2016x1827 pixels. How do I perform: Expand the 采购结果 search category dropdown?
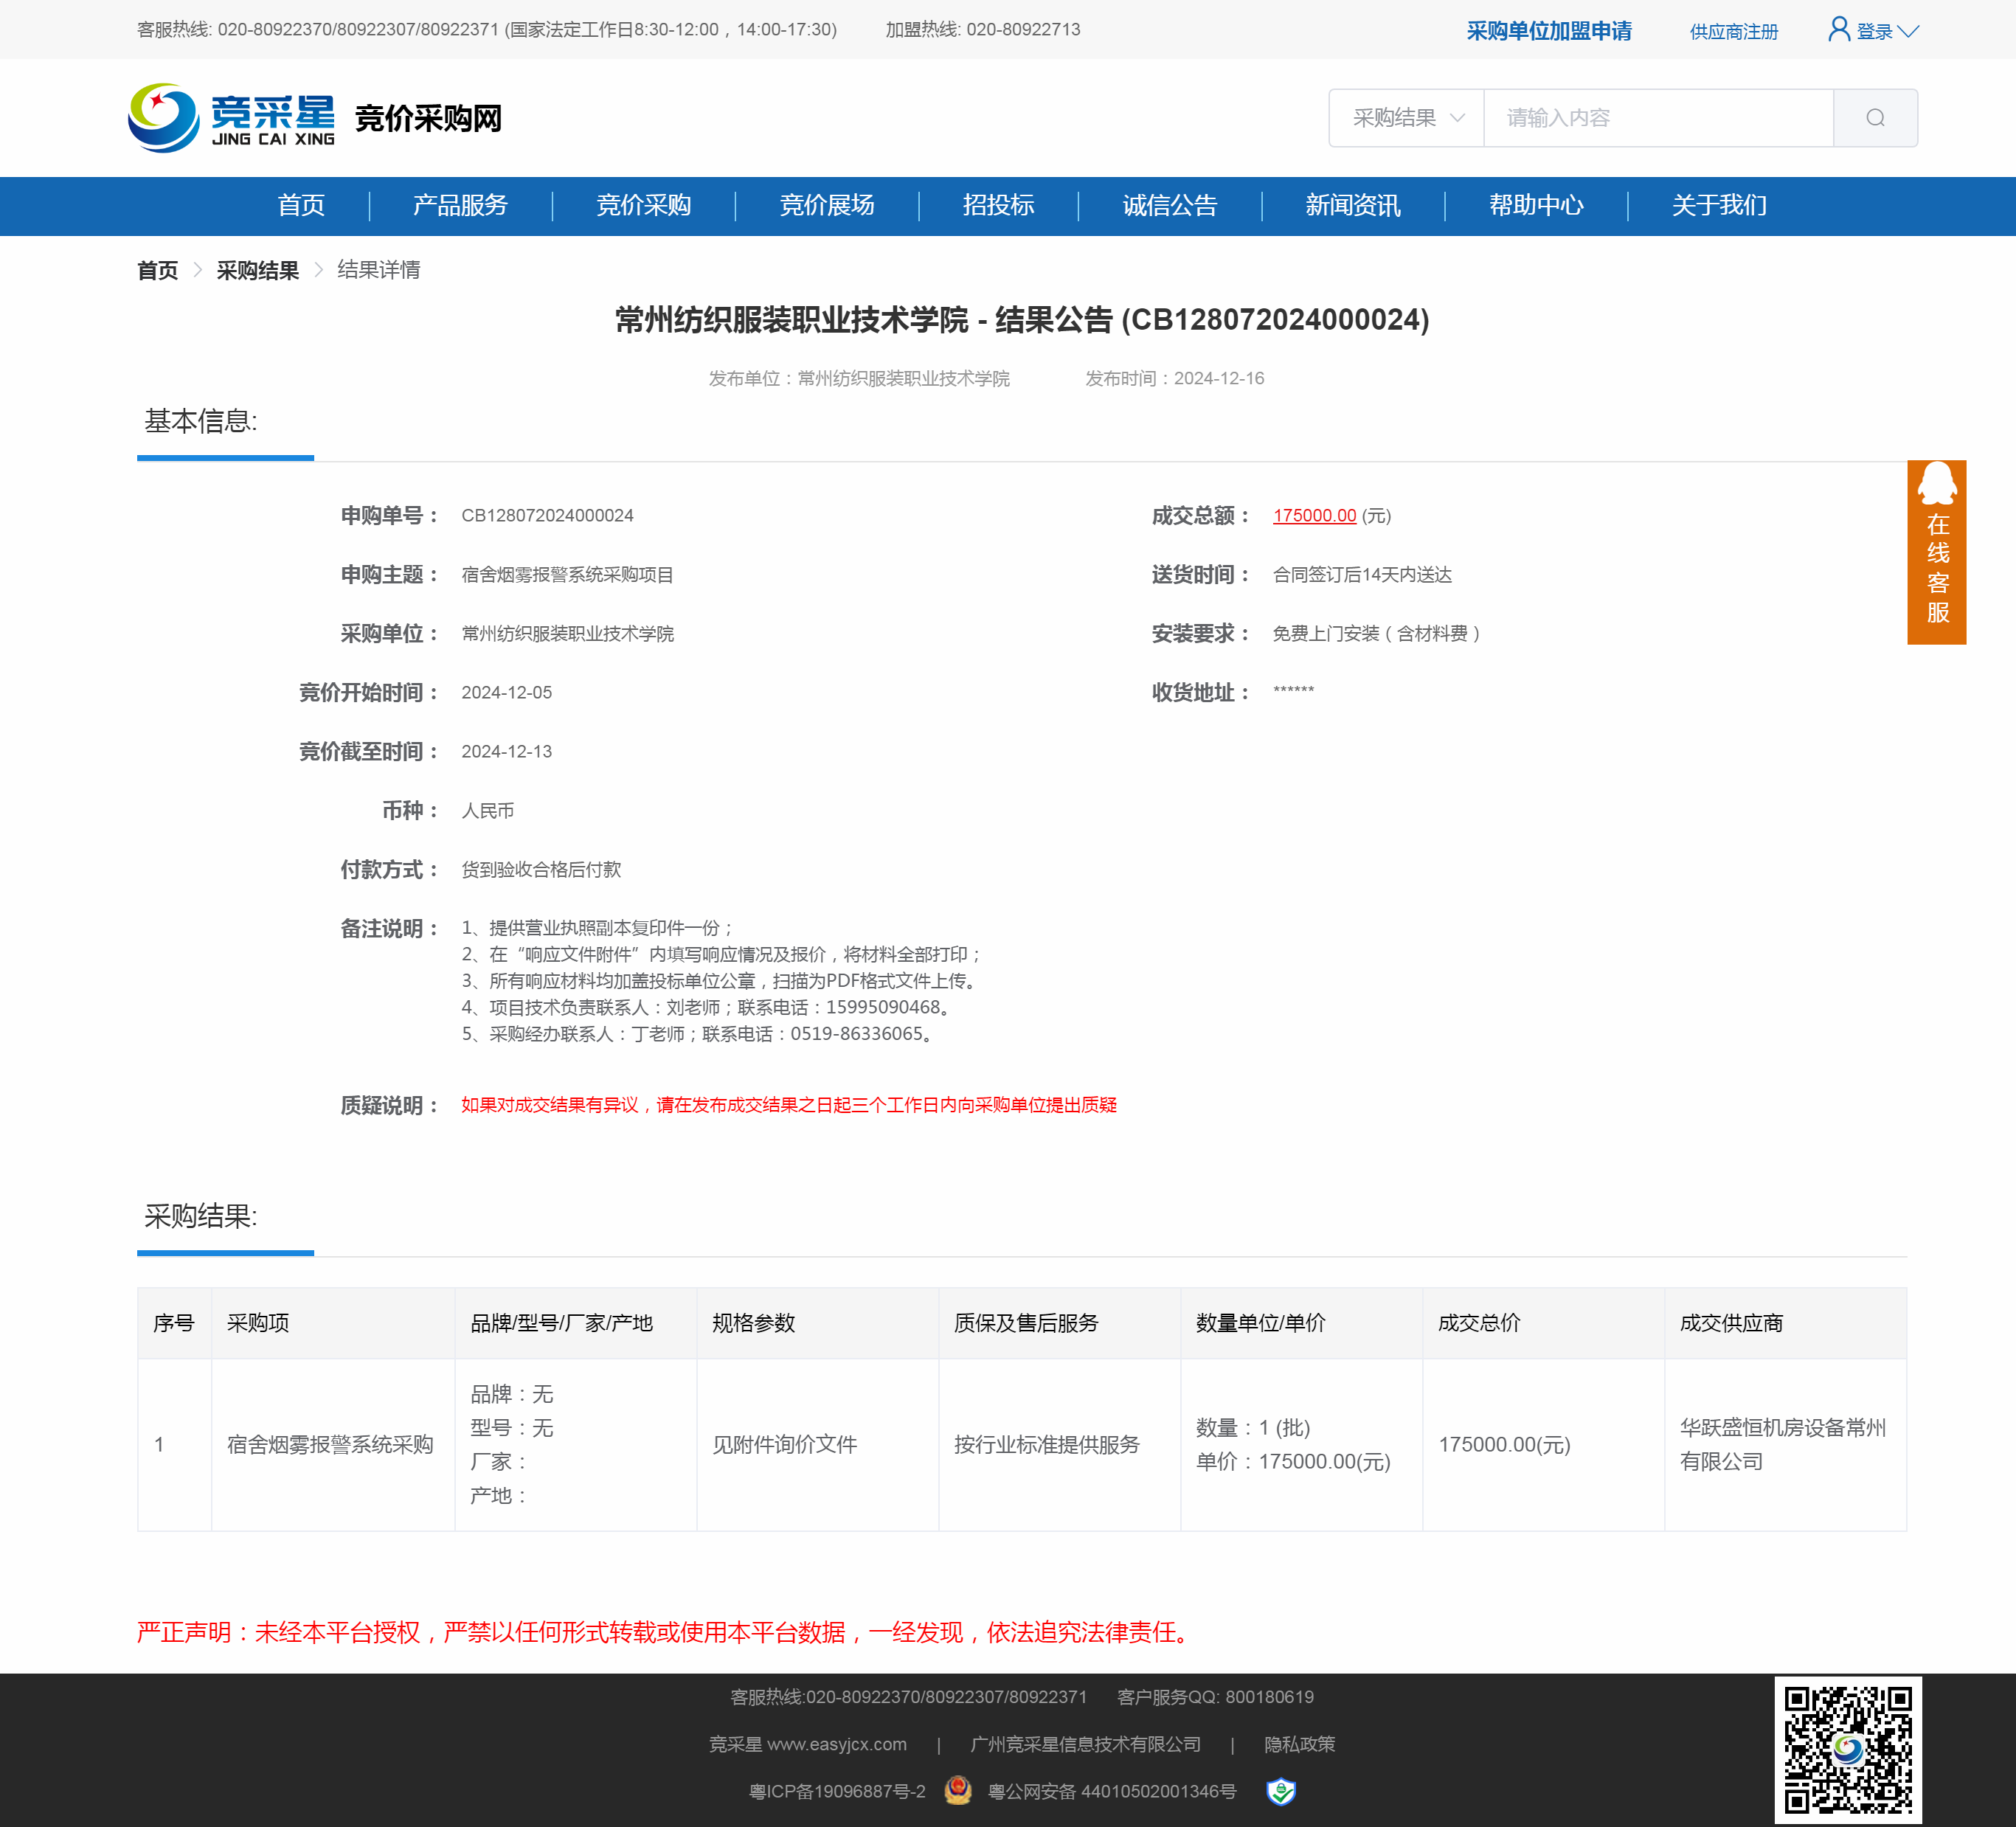point(1406,118)
